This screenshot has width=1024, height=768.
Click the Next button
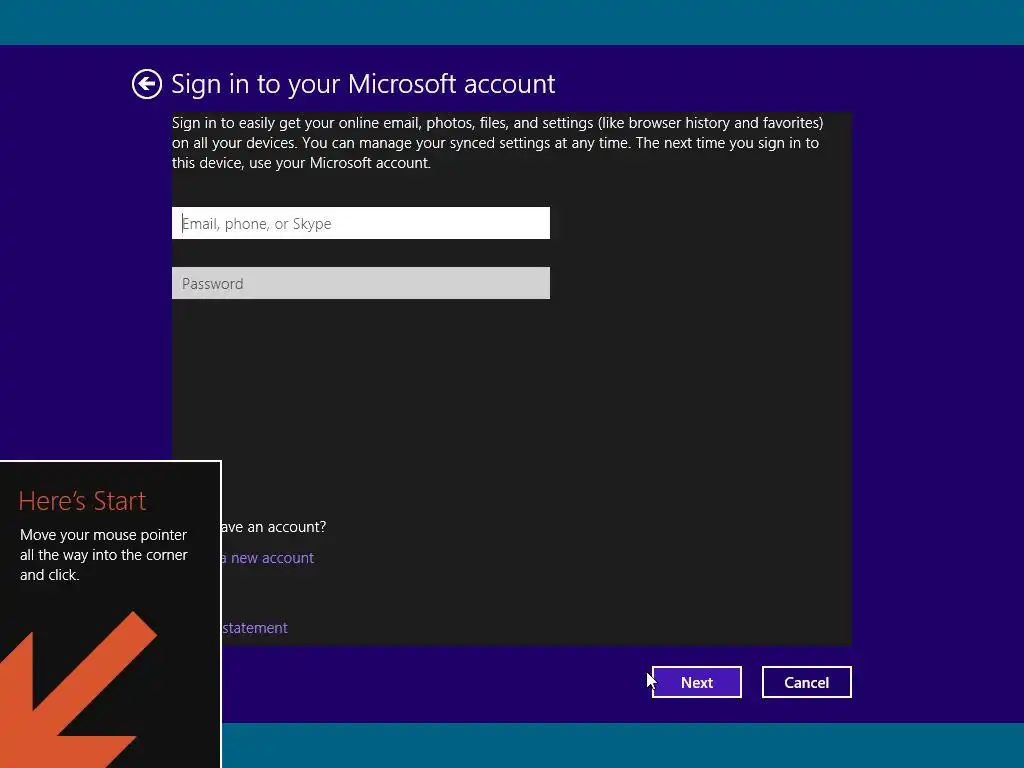[x=697, y=682]
